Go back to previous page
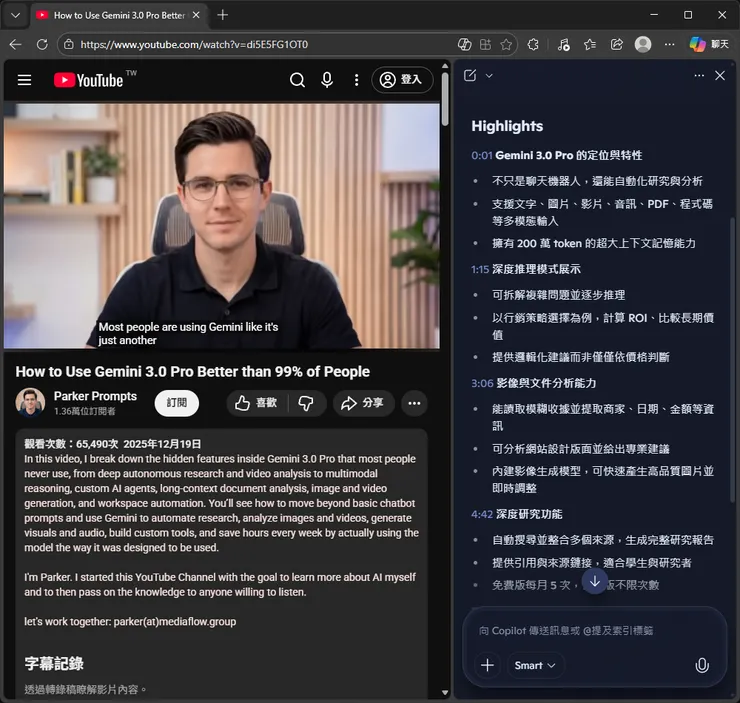The image size is (740, 703). (16, 44)
